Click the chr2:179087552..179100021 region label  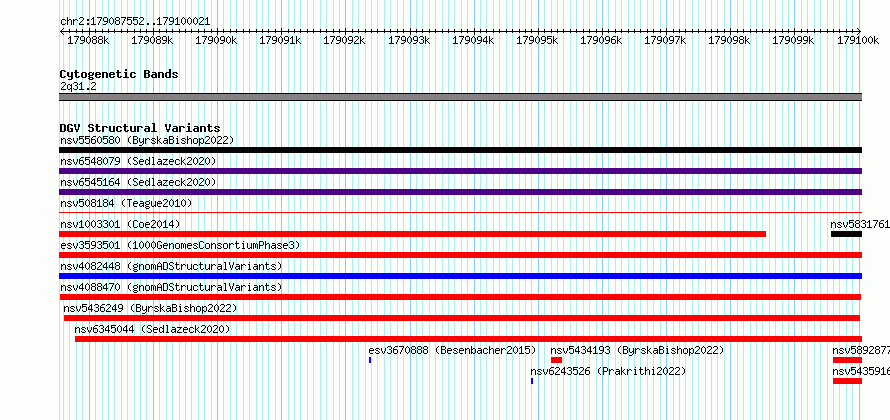click(x=135, y=22)
